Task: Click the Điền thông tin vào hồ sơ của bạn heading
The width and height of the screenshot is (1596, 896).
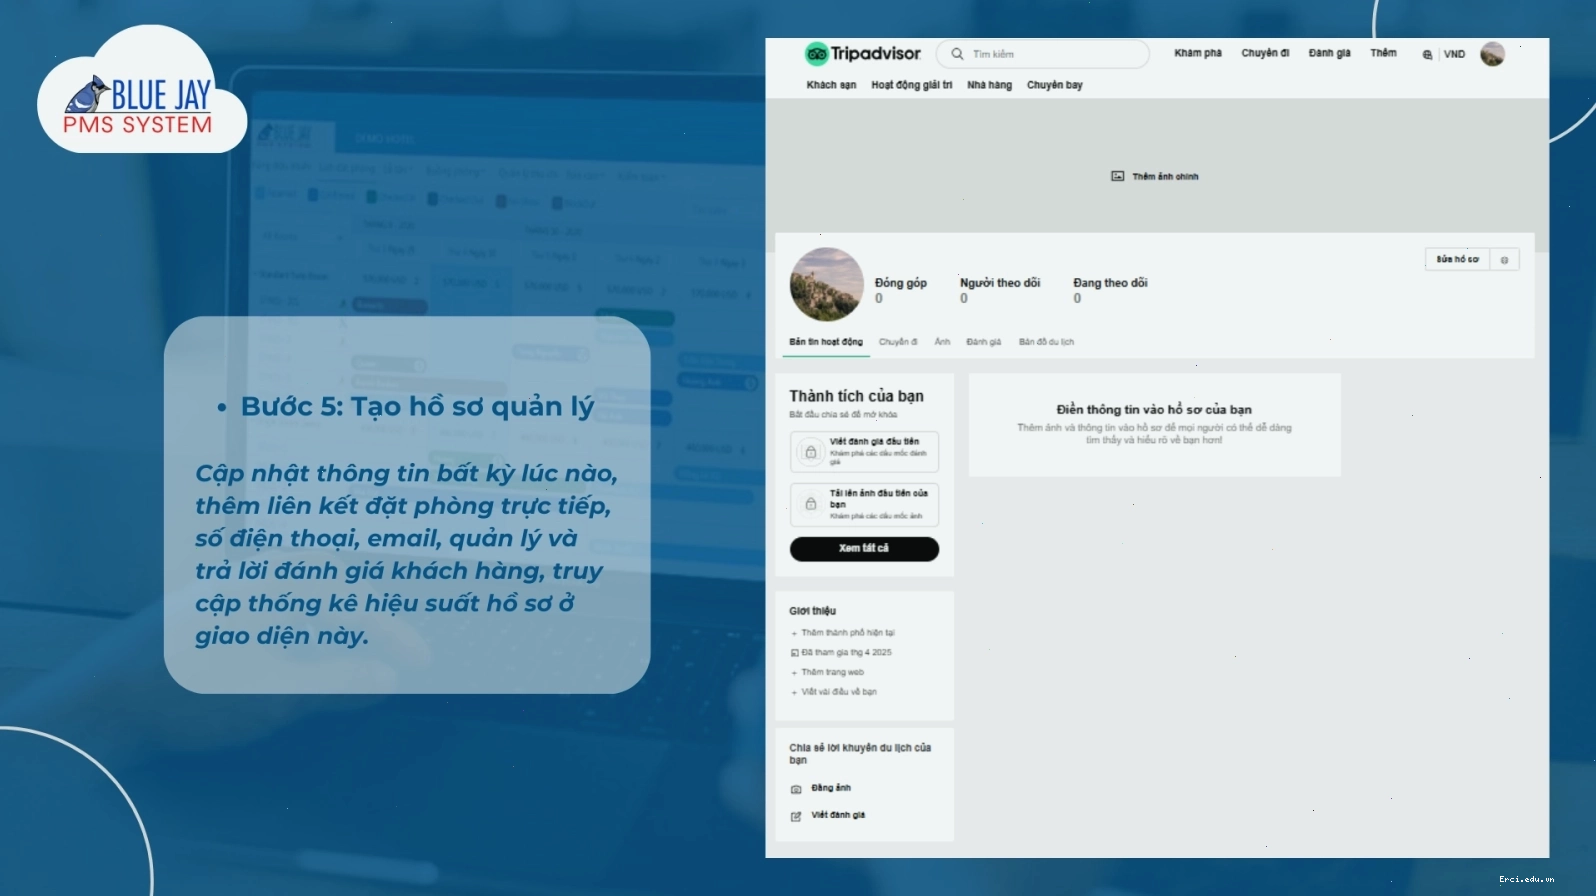Action: pyautogui.click(x=1154, y=410)
